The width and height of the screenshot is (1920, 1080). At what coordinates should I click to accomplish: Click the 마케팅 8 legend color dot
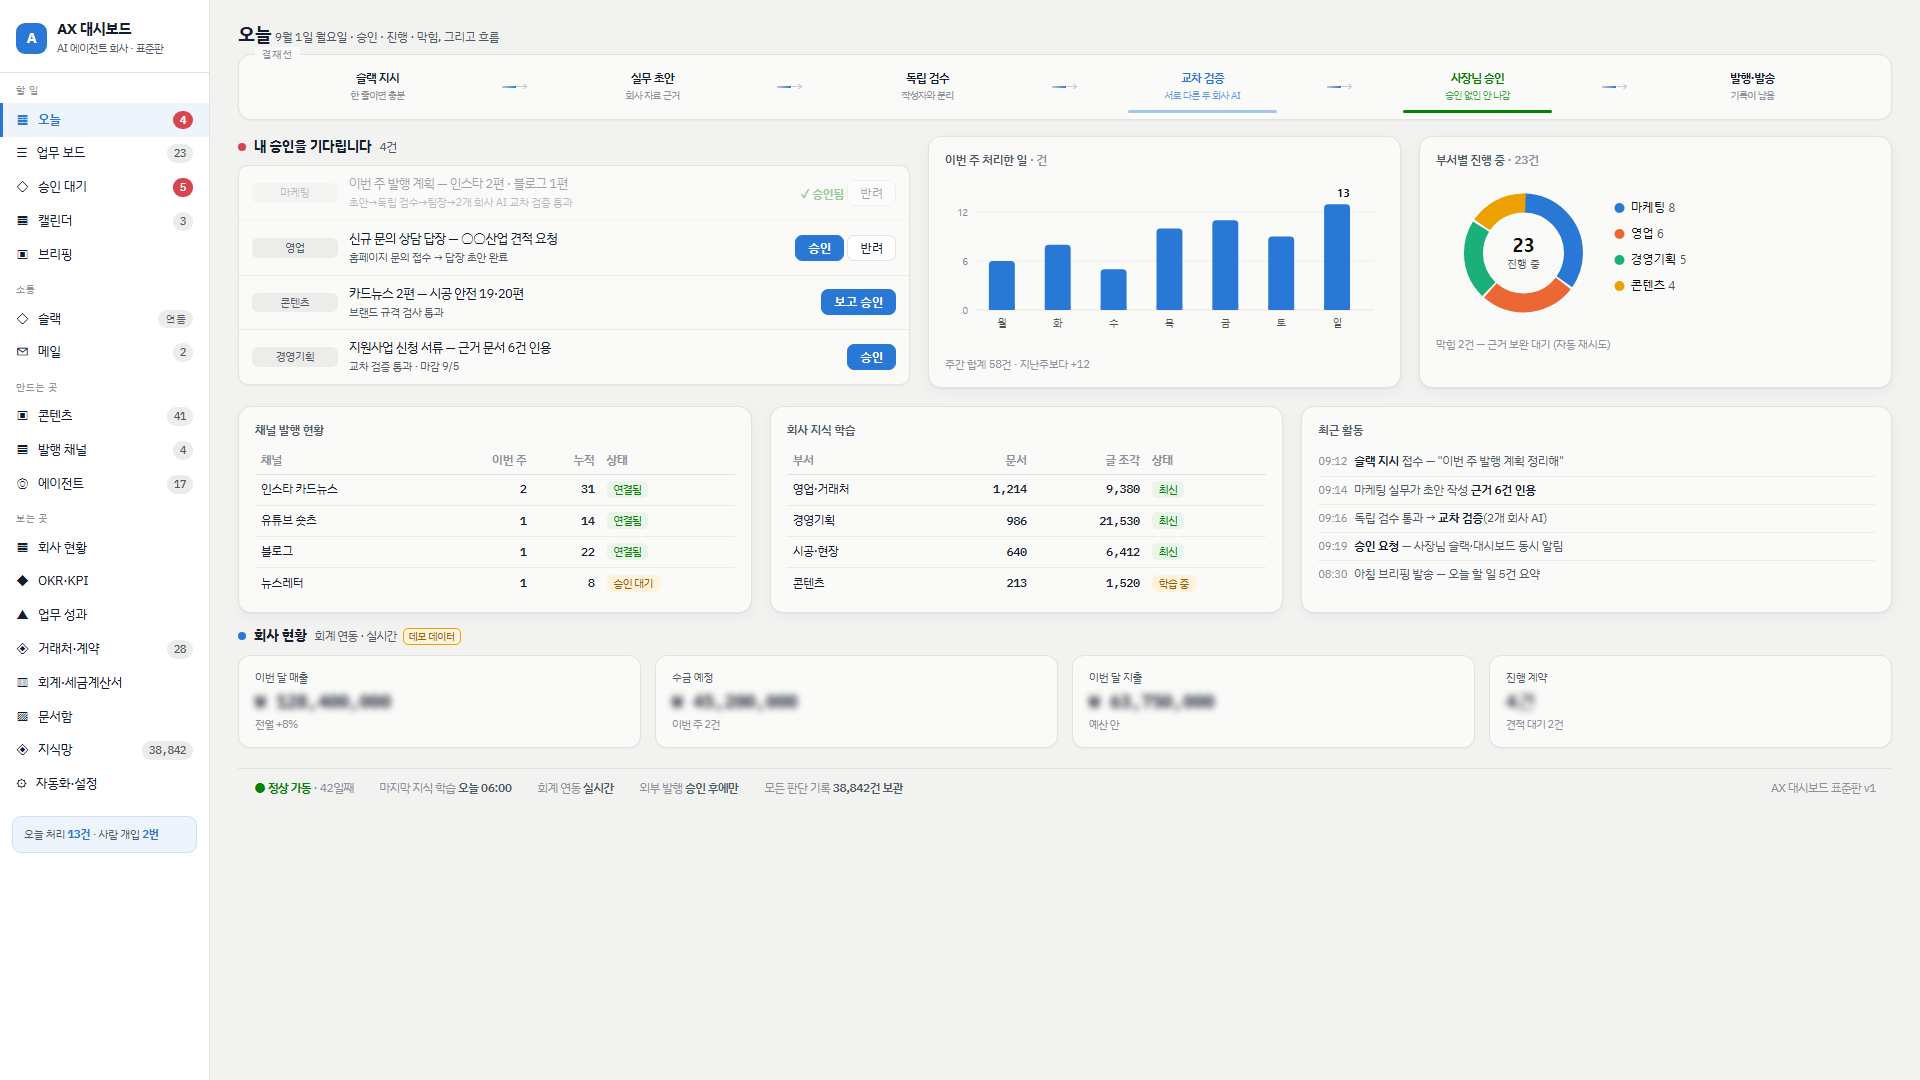[x=1619, y=208]
